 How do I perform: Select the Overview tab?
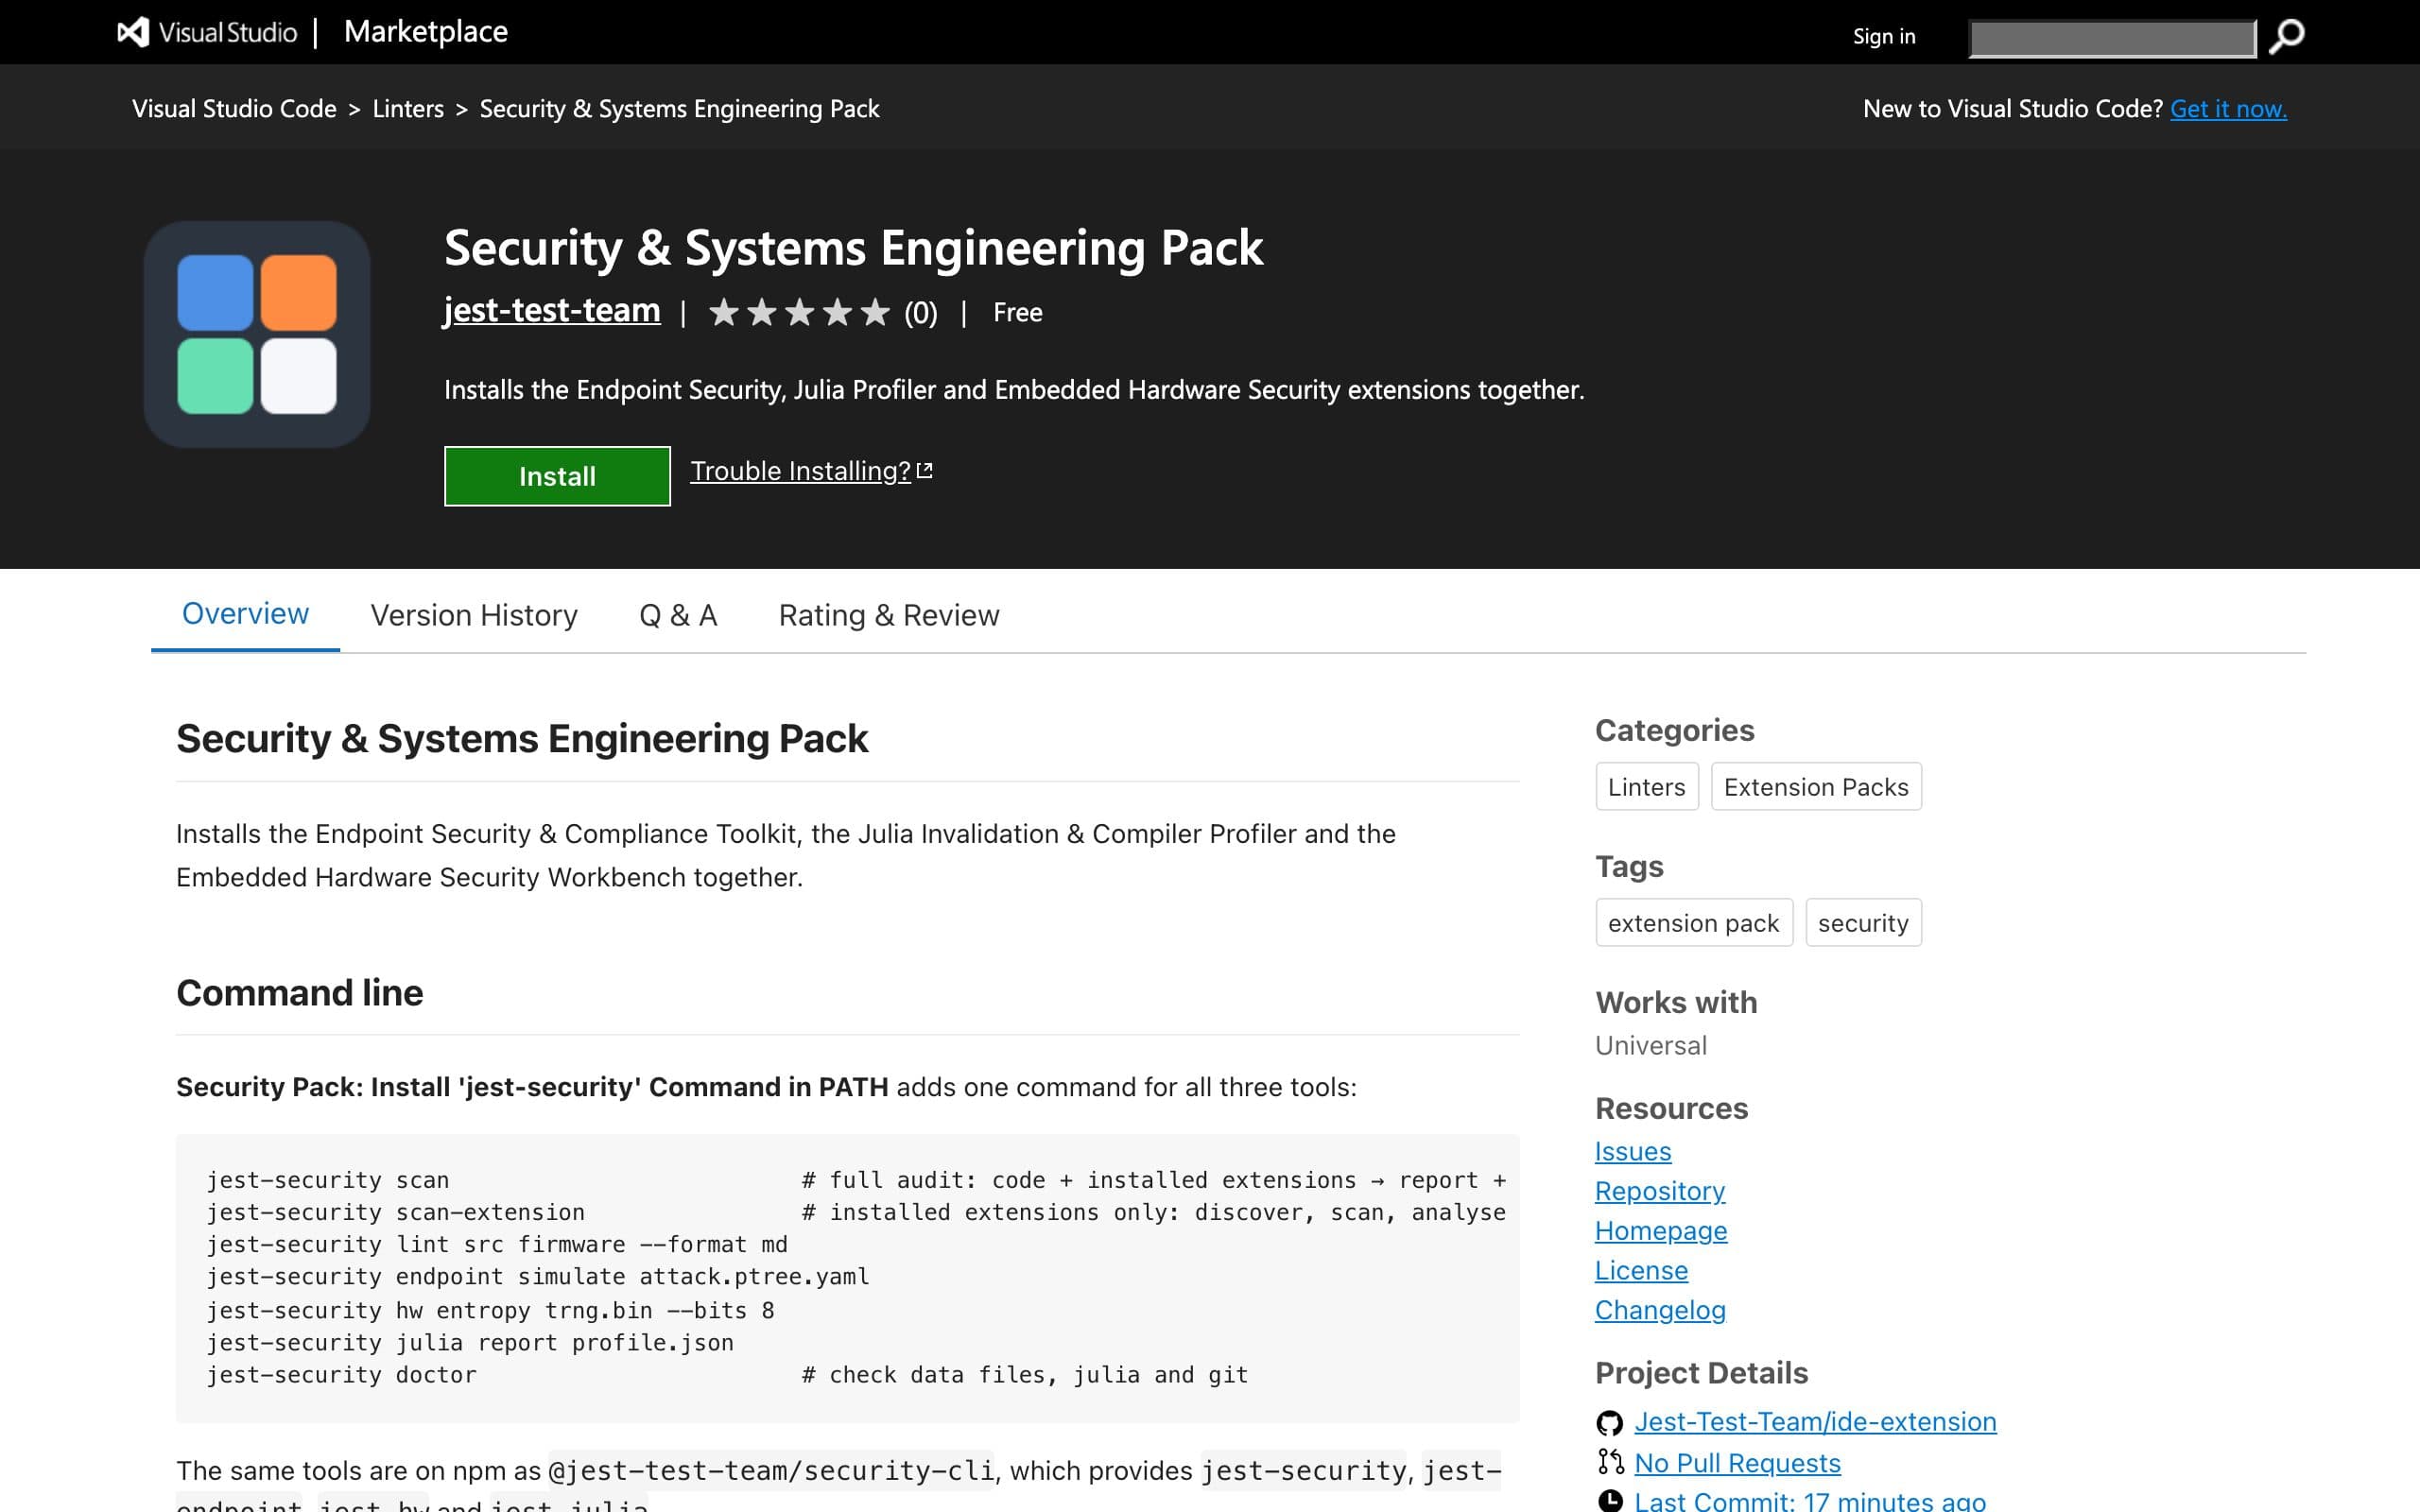tap(245, 613)
